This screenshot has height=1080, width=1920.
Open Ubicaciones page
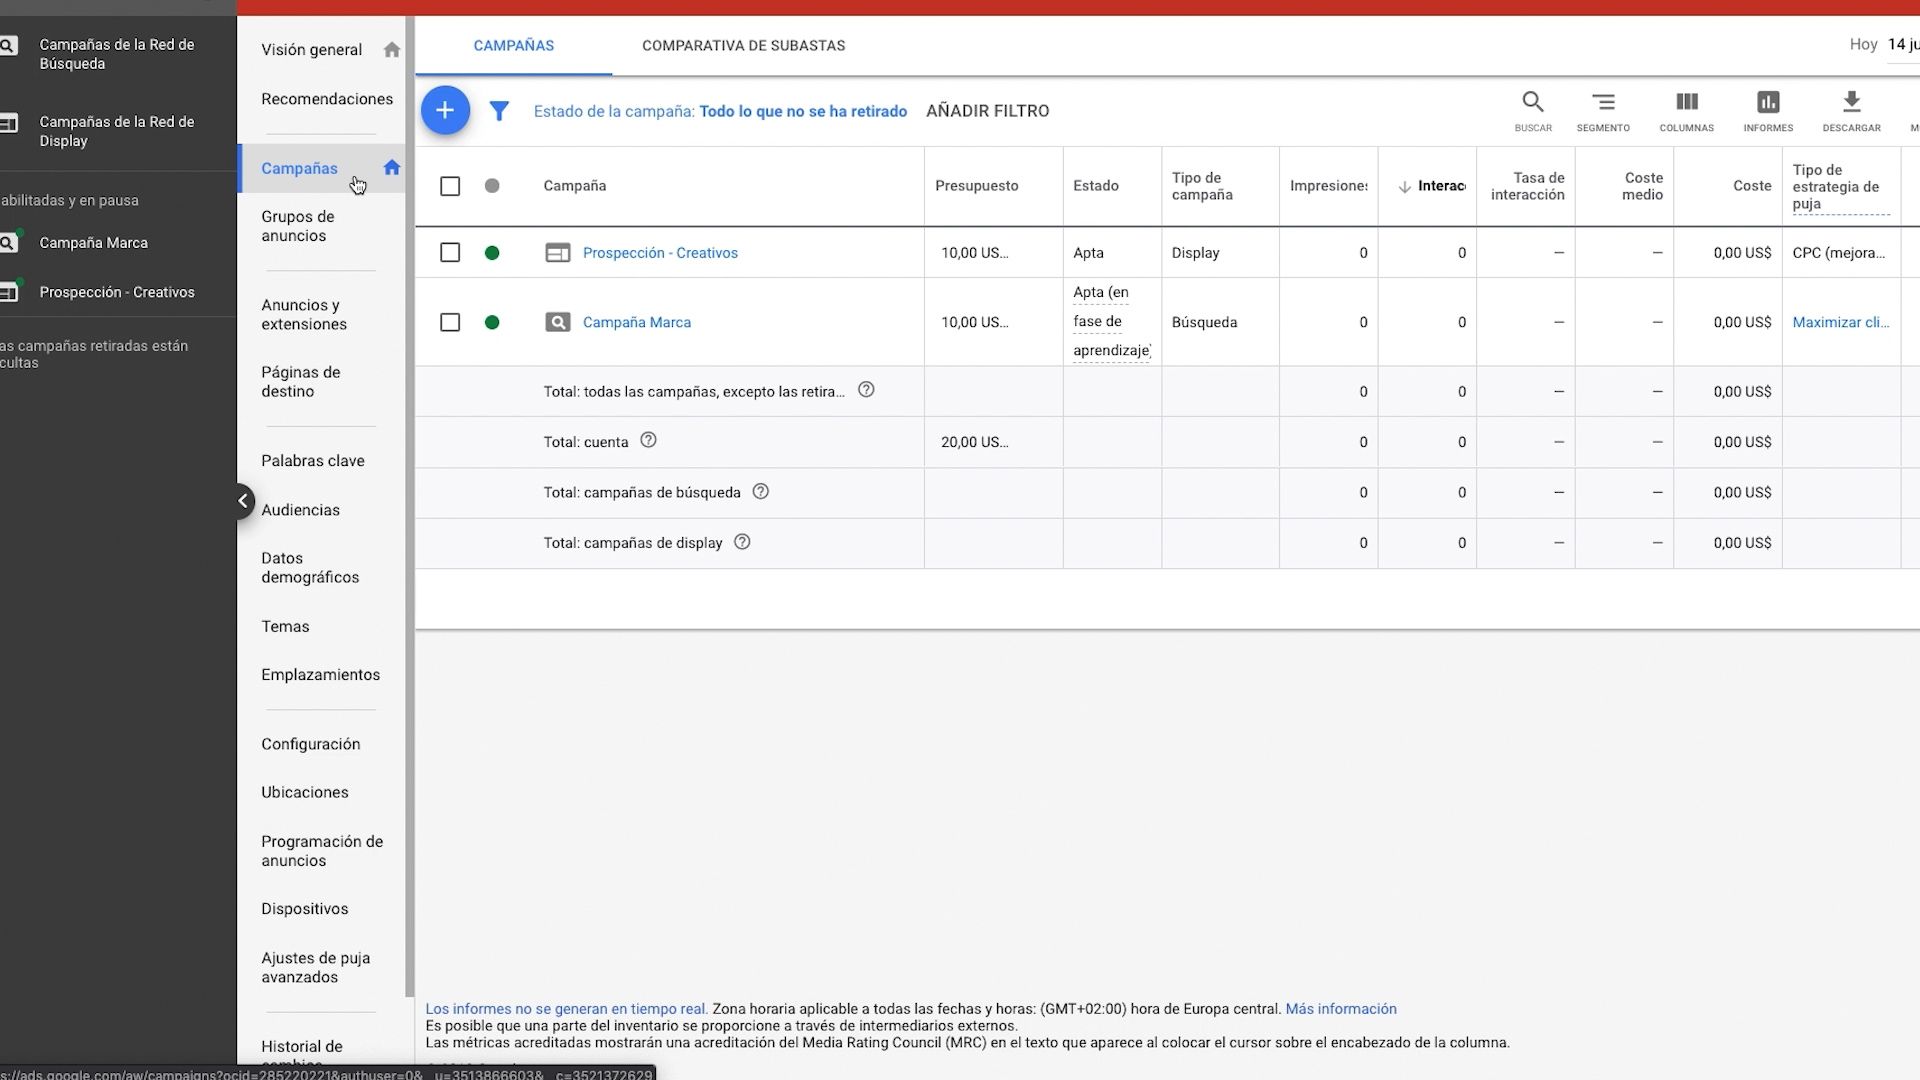point(305,792)
